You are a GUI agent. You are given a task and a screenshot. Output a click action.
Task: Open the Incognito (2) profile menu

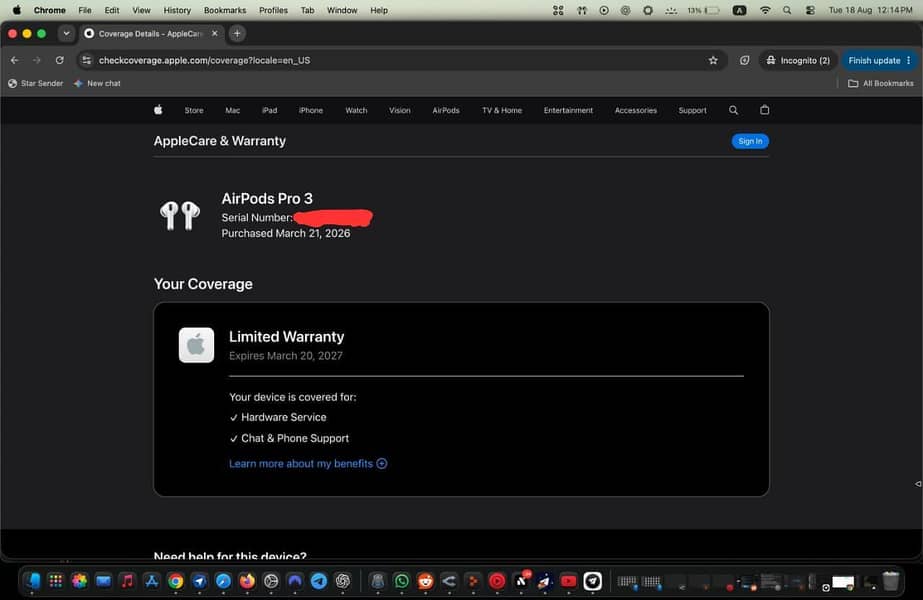point(798,60)
